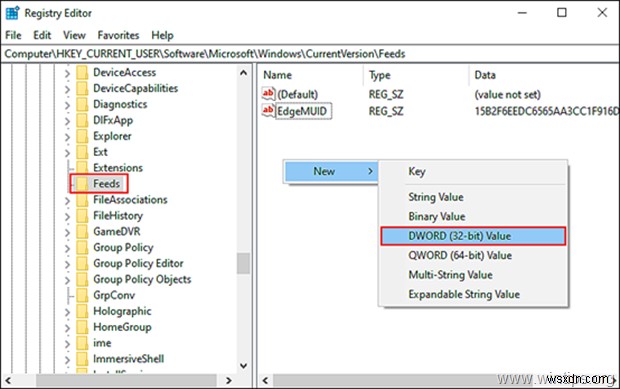Expand the GameDVR key
The width and height of the screenshot is (620, 389).
pos(67,232)
